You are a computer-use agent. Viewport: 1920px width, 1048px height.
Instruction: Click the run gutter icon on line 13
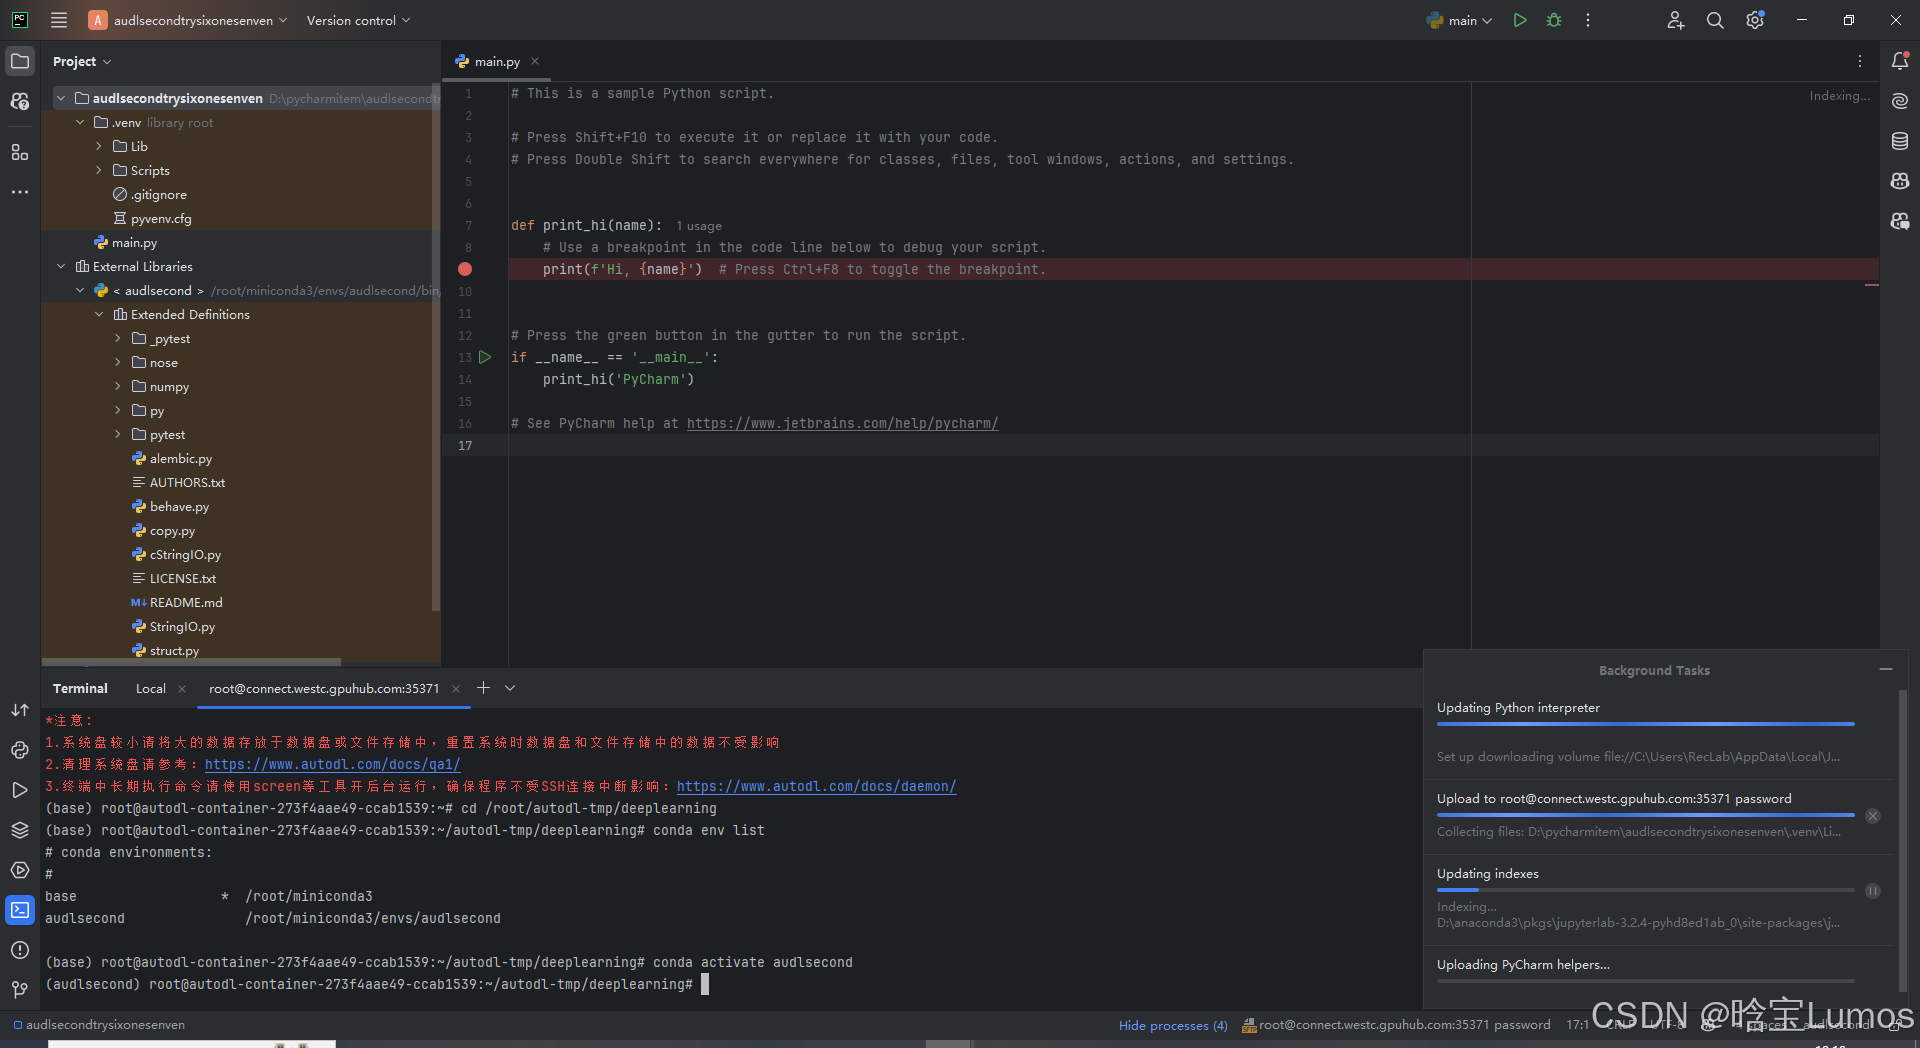coord(486,357)
